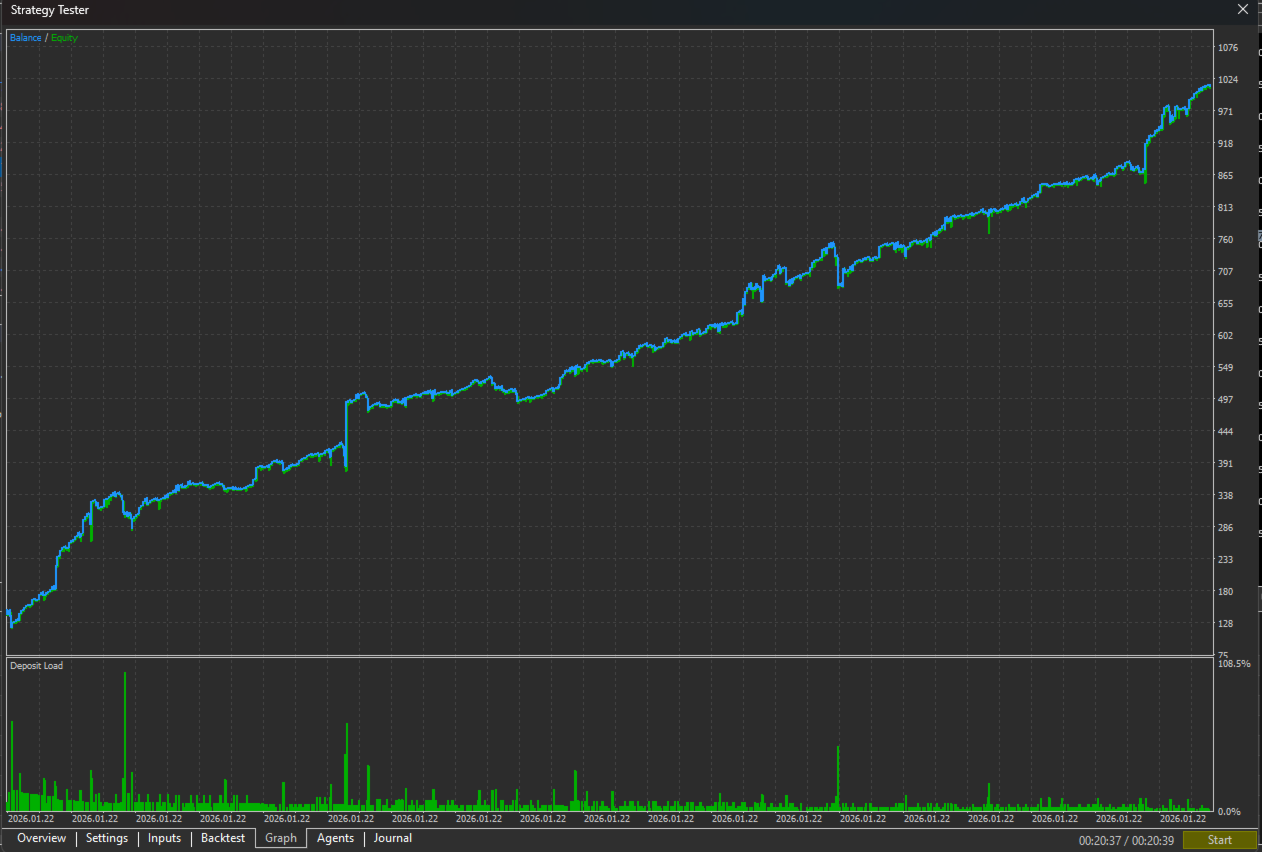
Task: Click the Start button
Action: click(x=1220, y=840)
